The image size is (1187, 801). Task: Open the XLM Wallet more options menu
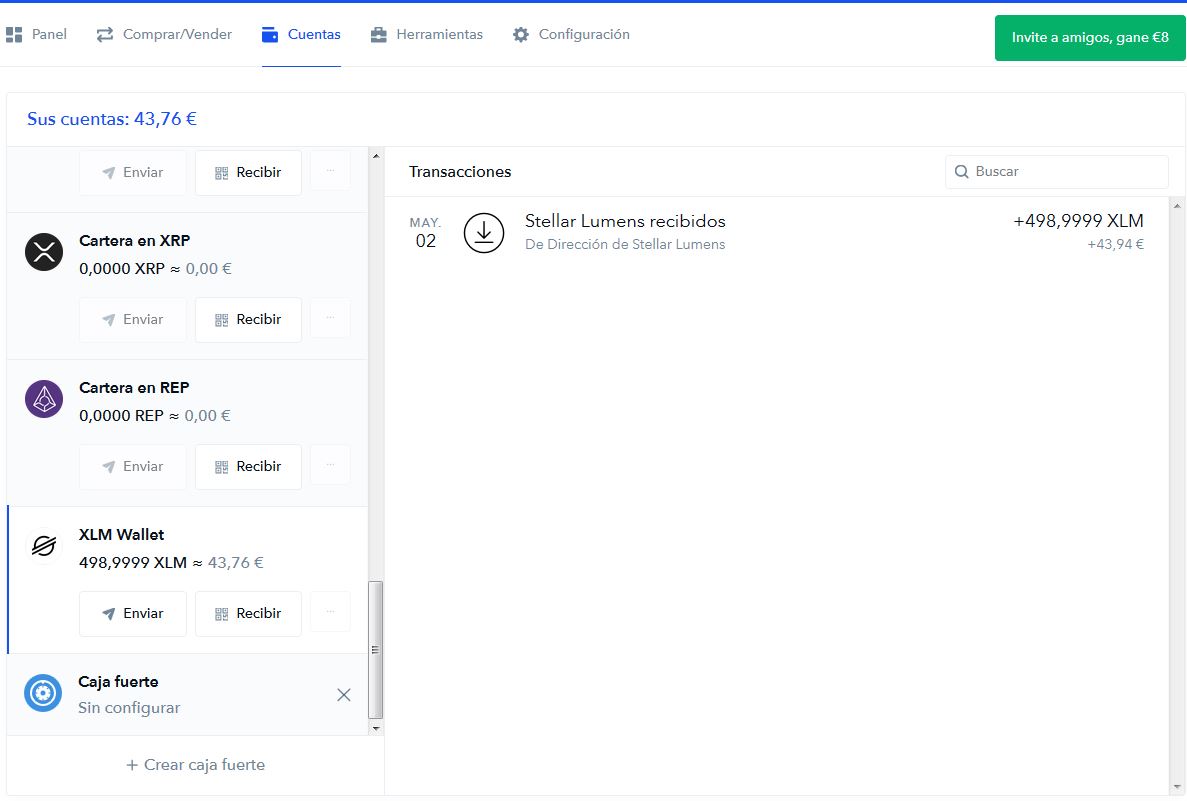point(330,612)
